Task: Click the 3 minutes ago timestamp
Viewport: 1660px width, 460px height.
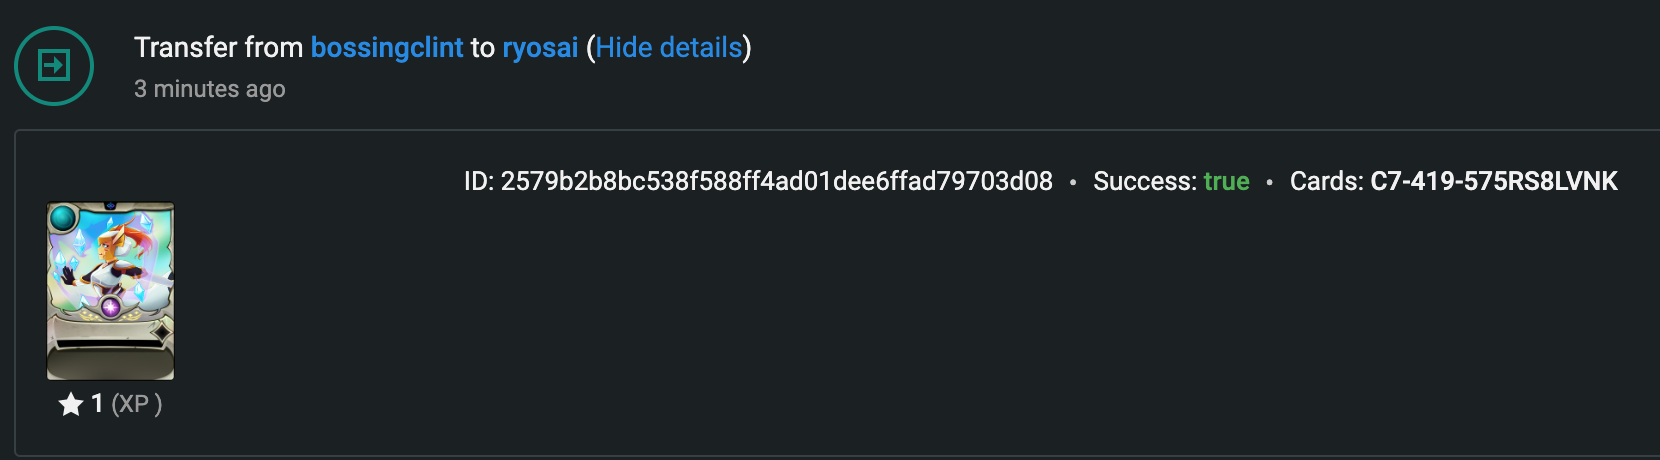Action: 210,89
